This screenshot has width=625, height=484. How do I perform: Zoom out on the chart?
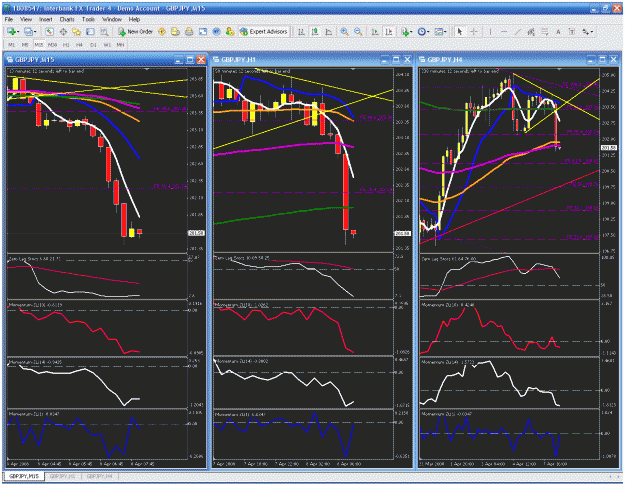pos(358,31)
